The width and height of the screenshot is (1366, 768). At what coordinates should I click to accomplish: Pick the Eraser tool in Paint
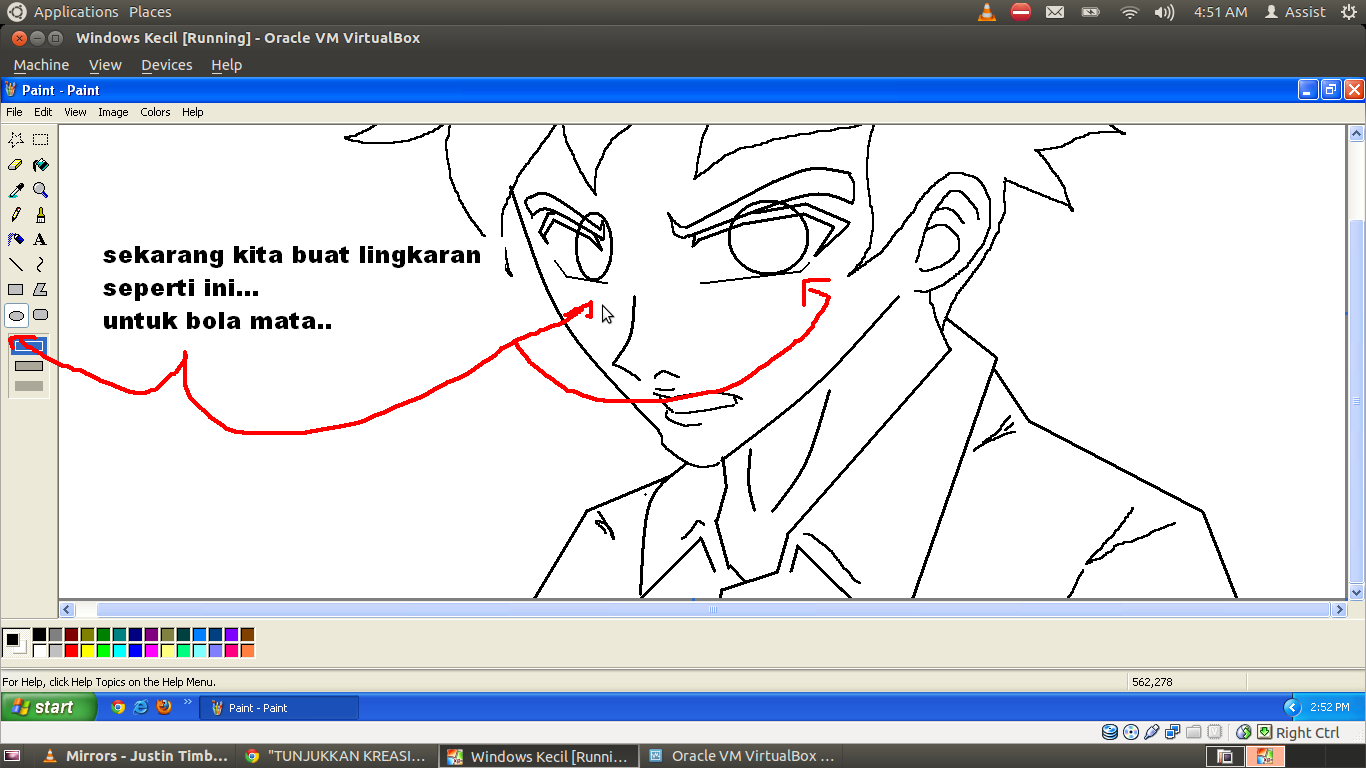(16, 165)
